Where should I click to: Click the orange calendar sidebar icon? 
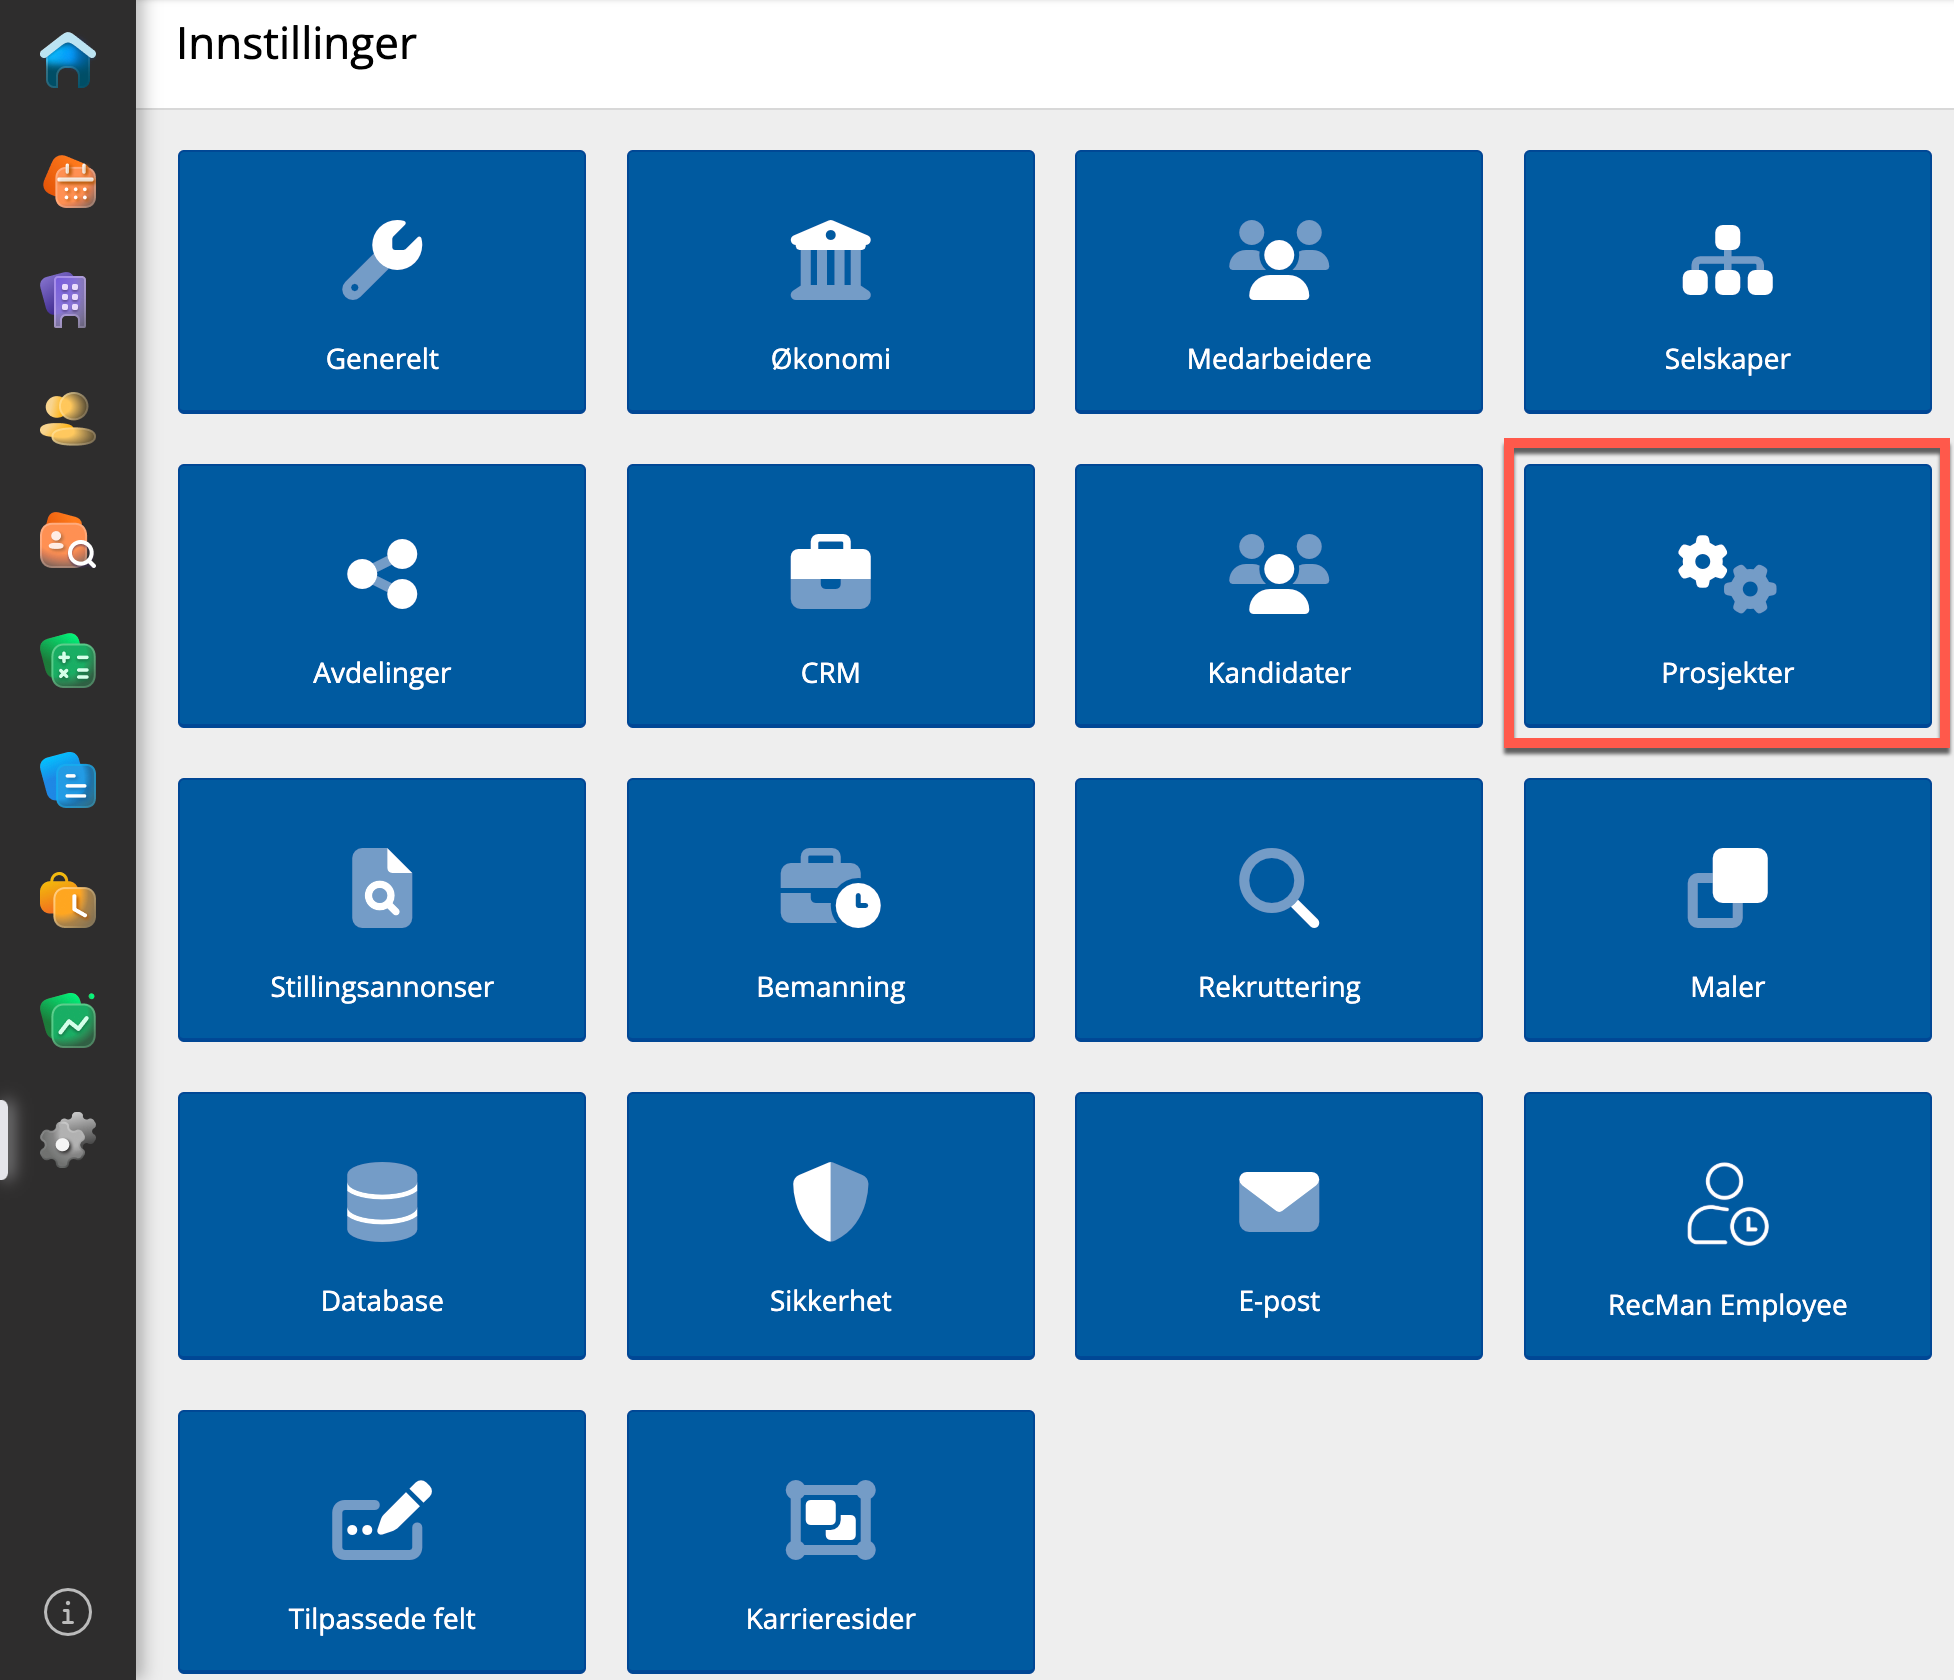(x=68, y=182)
